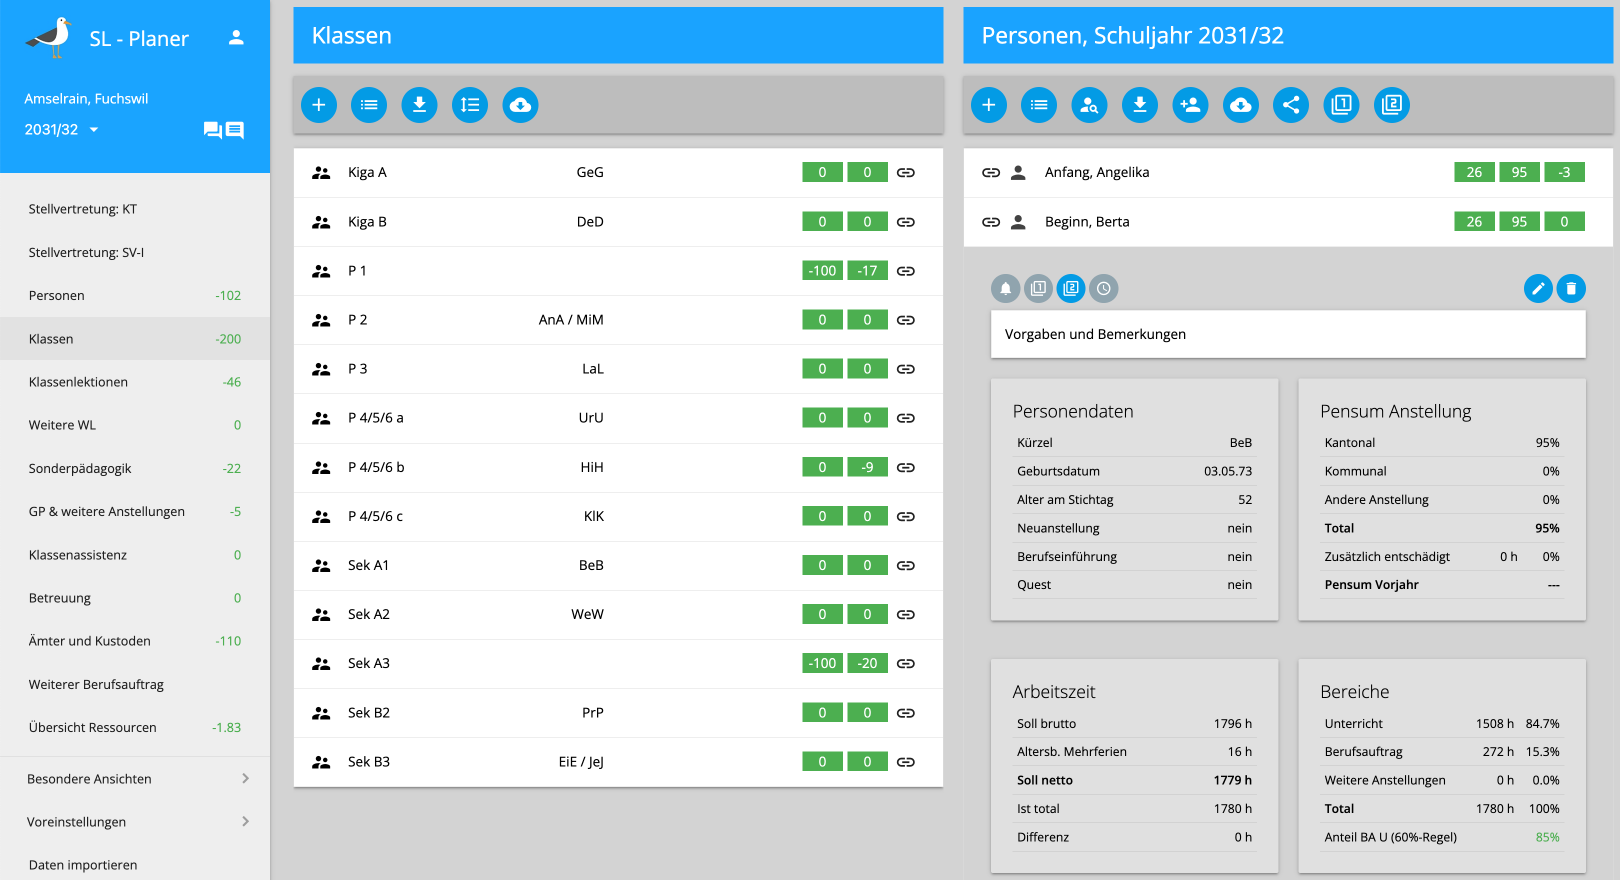Open the chat messages icon in sidebar header

[224, 130]
